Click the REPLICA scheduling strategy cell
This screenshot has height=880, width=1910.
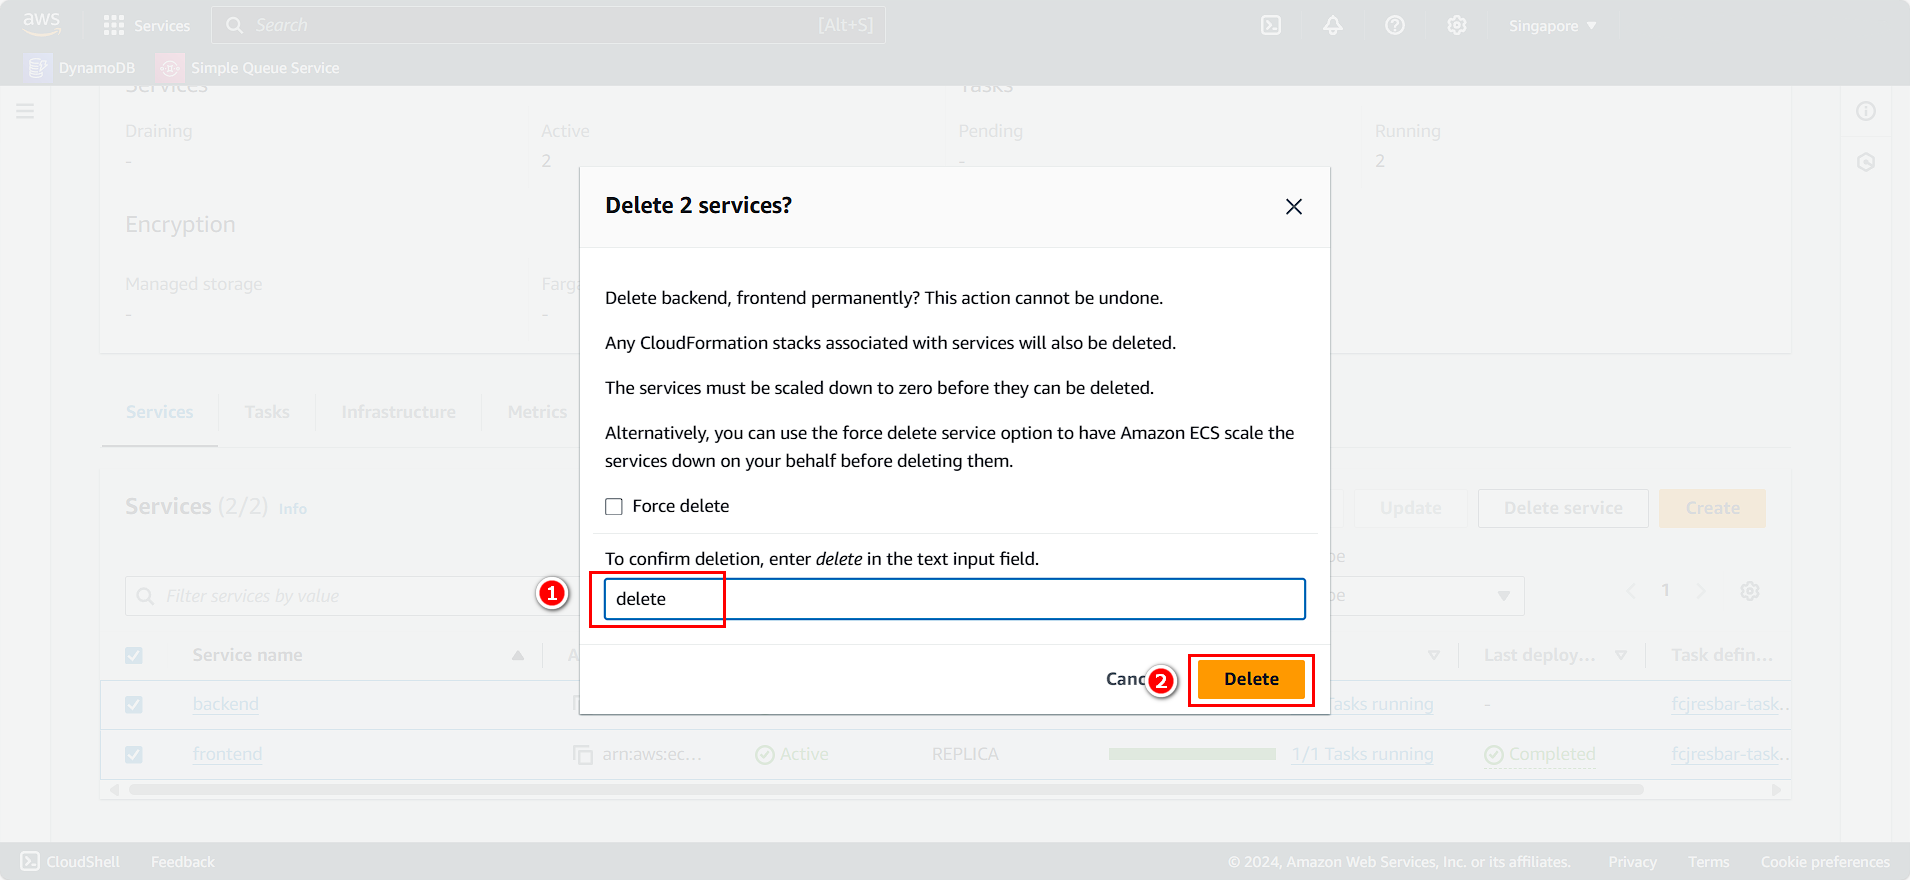coord(965,754)
